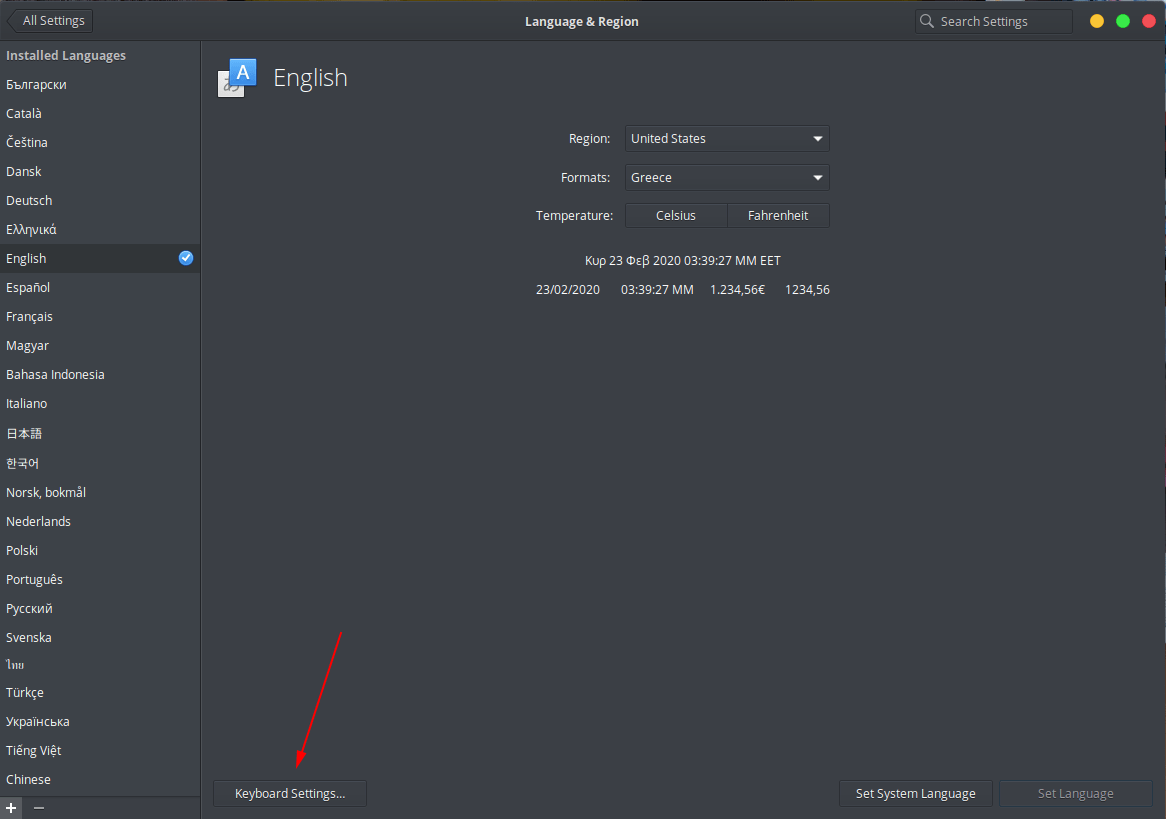Type in the Search Settings field
The height and width of the screenshot is (819, 1166).
coord(1000,21)
